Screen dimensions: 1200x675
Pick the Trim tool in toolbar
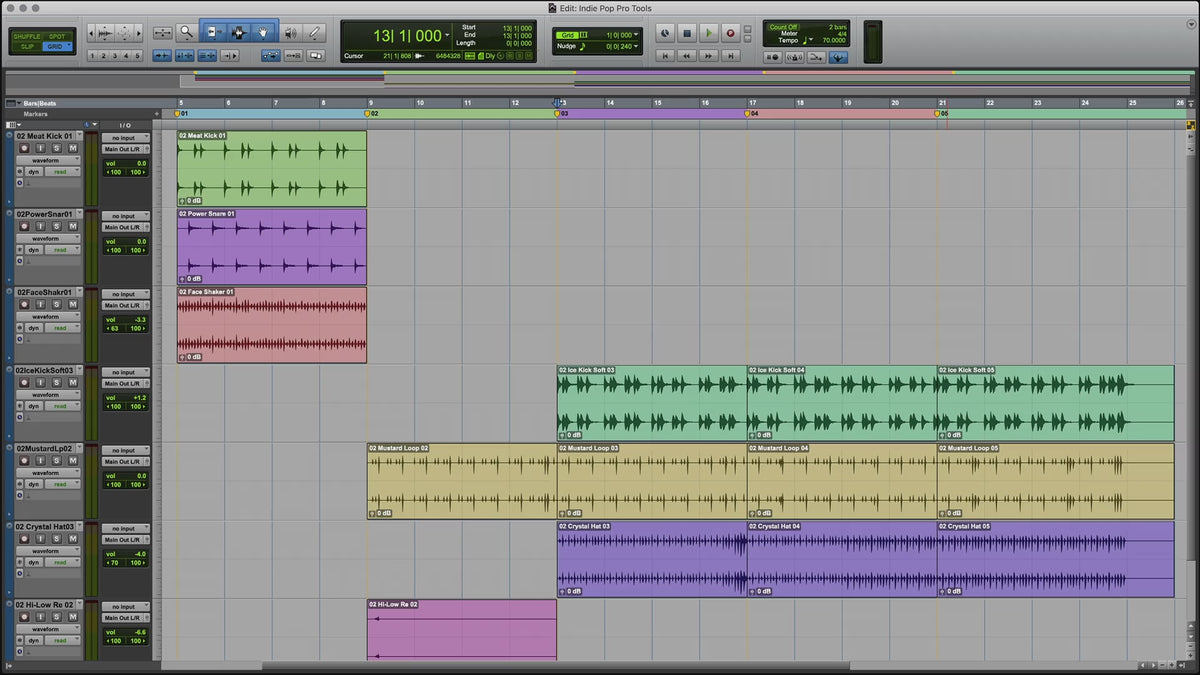coord(212,32)
